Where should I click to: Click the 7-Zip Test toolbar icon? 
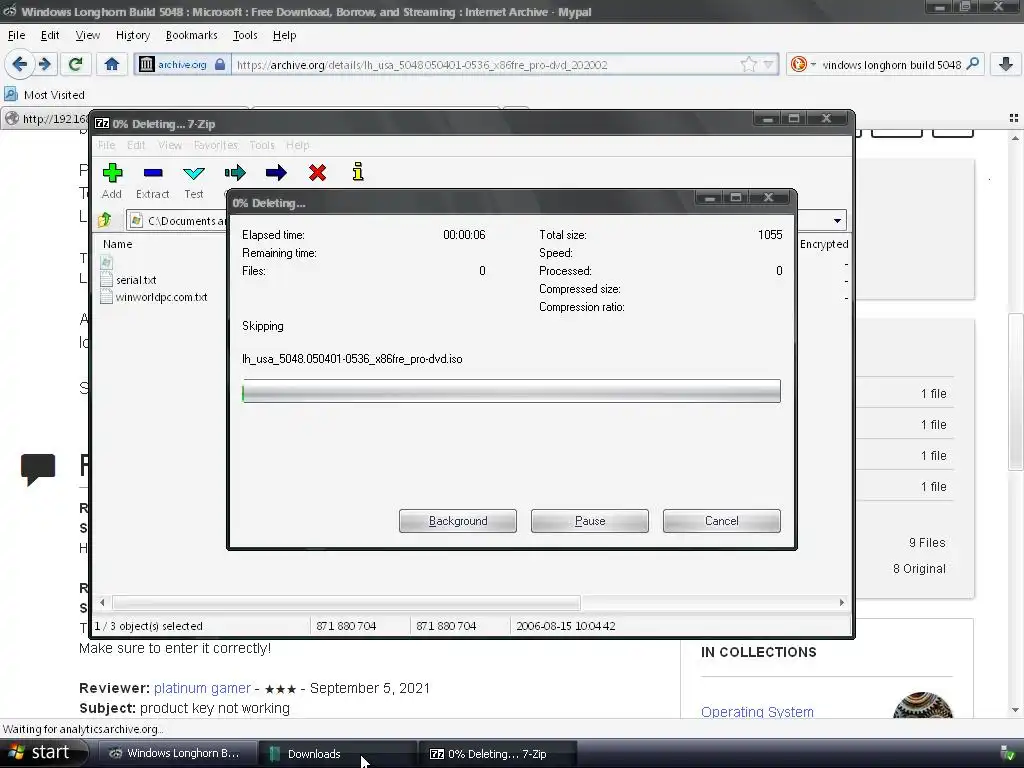pos(194,173)
